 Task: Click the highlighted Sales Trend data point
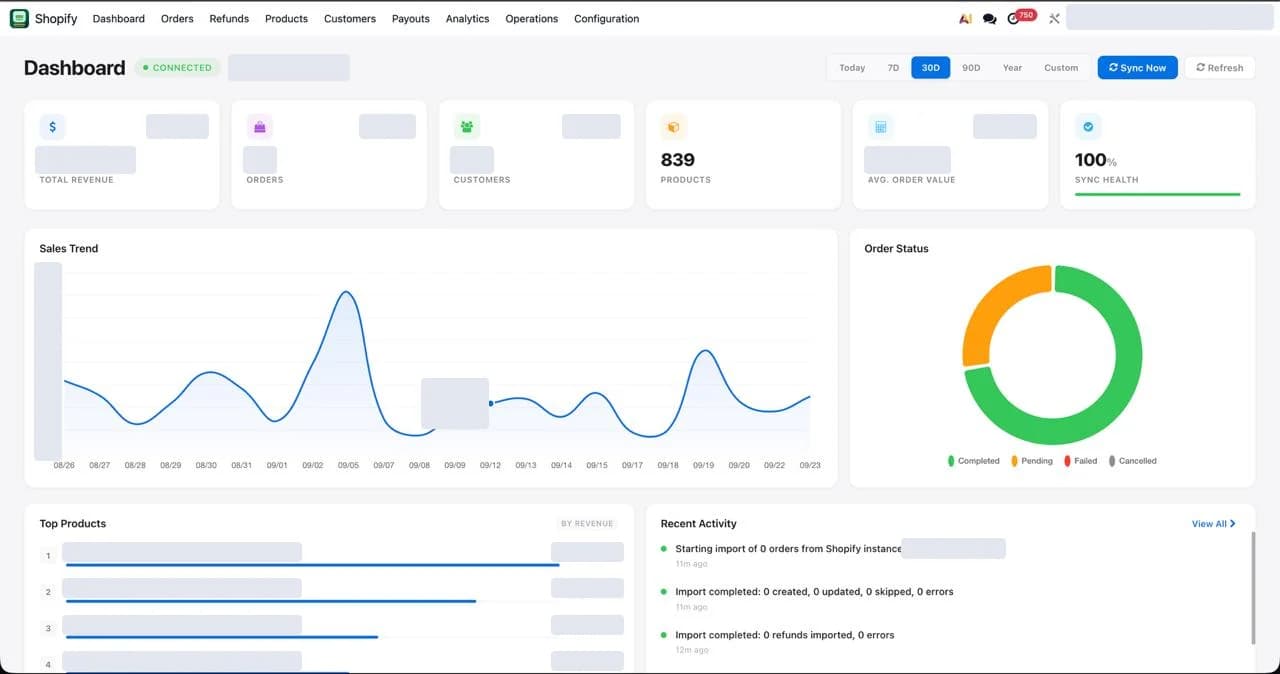pos(491,404)
